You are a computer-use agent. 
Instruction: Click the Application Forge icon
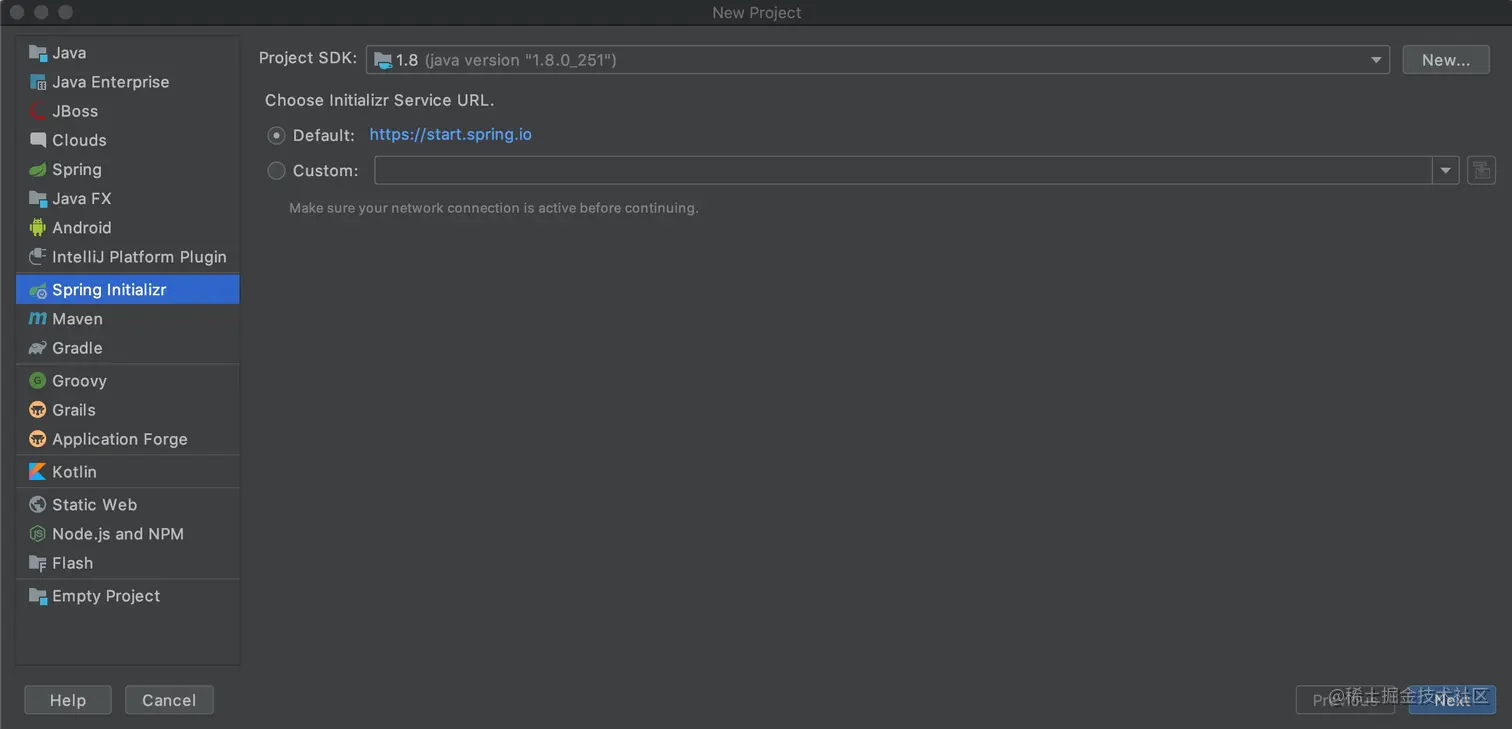pyautogui.click(x=38, y=438)
